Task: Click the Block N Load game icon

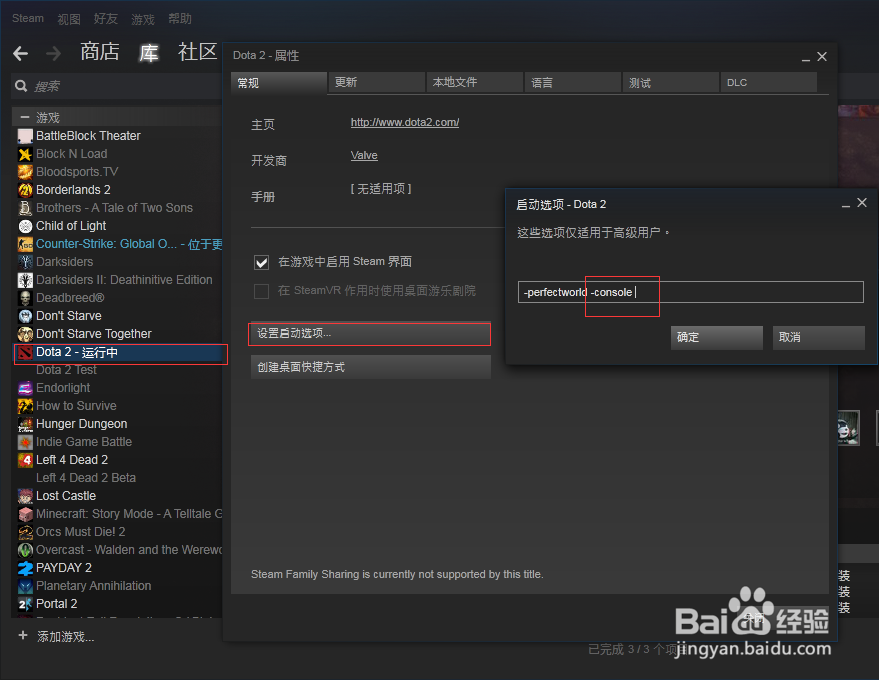Action: click(25, 154)
